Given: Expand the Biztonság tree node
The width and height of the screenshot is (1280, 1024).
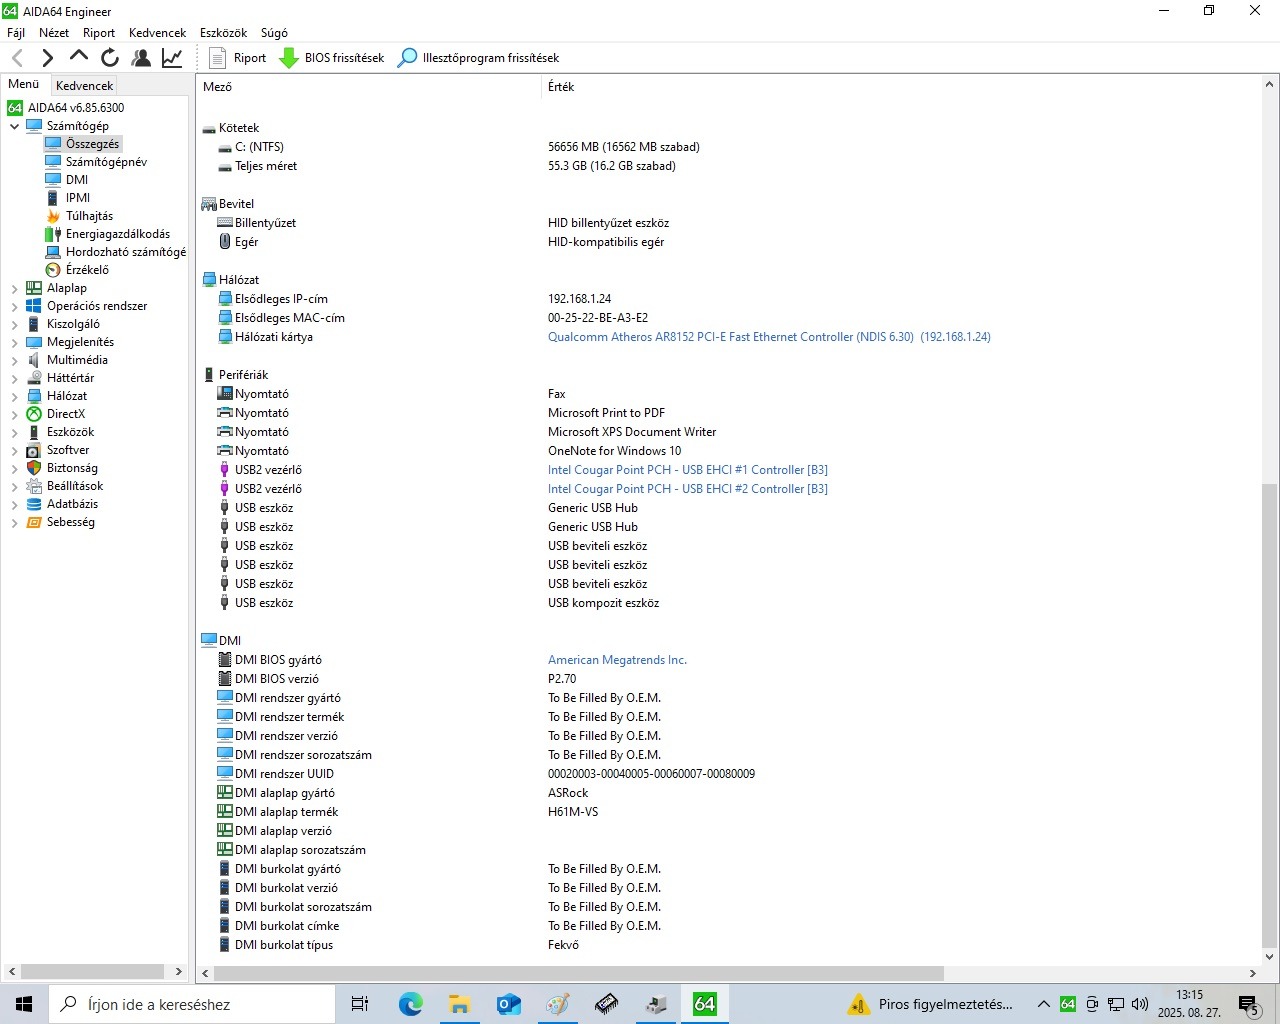Looking at the screenshot, I should click(14, 468).
